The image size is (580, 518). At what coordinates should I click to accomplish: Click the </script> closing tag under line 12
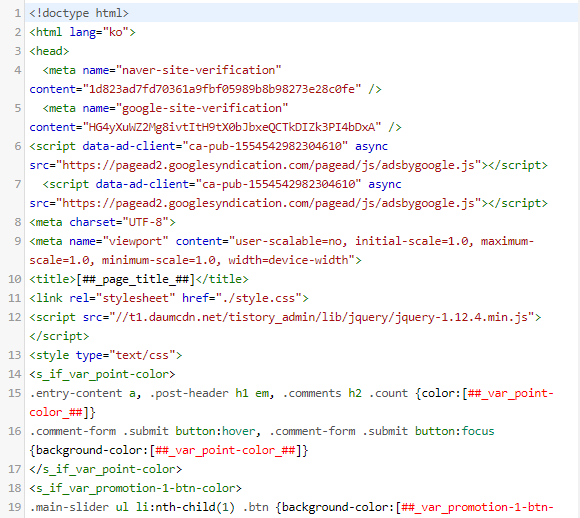[59, 336]
